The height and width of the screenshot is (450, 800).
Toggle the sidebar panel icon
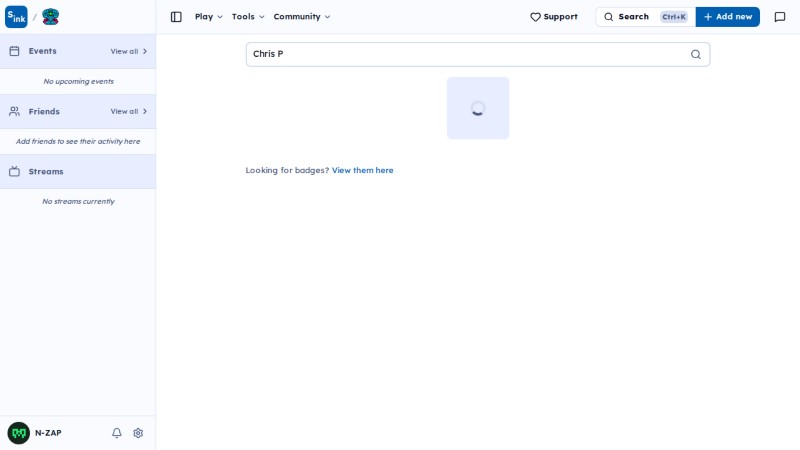[176, 17]
